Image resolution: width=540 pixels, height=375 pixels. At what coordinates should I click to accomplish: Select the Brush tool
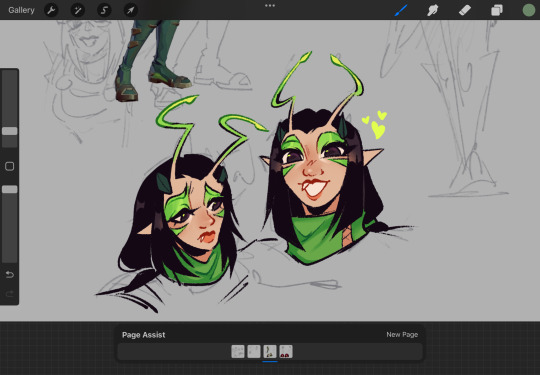pos(401,10)
